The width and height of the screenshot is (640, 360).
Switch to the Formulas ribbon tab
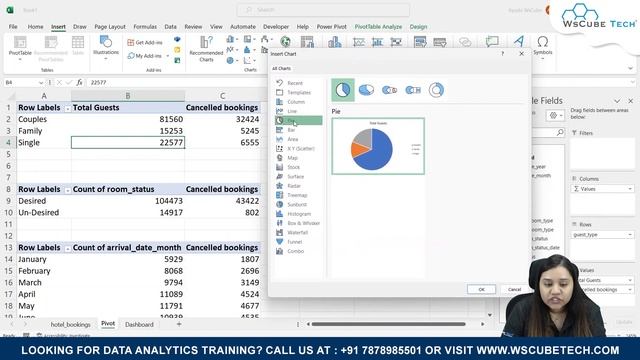(x=145, y=27)
